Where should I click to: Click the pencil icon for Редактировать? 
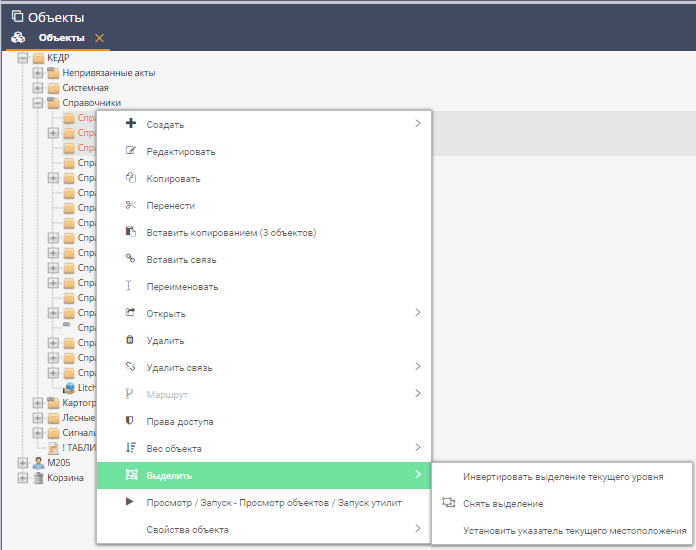(130, 151)
